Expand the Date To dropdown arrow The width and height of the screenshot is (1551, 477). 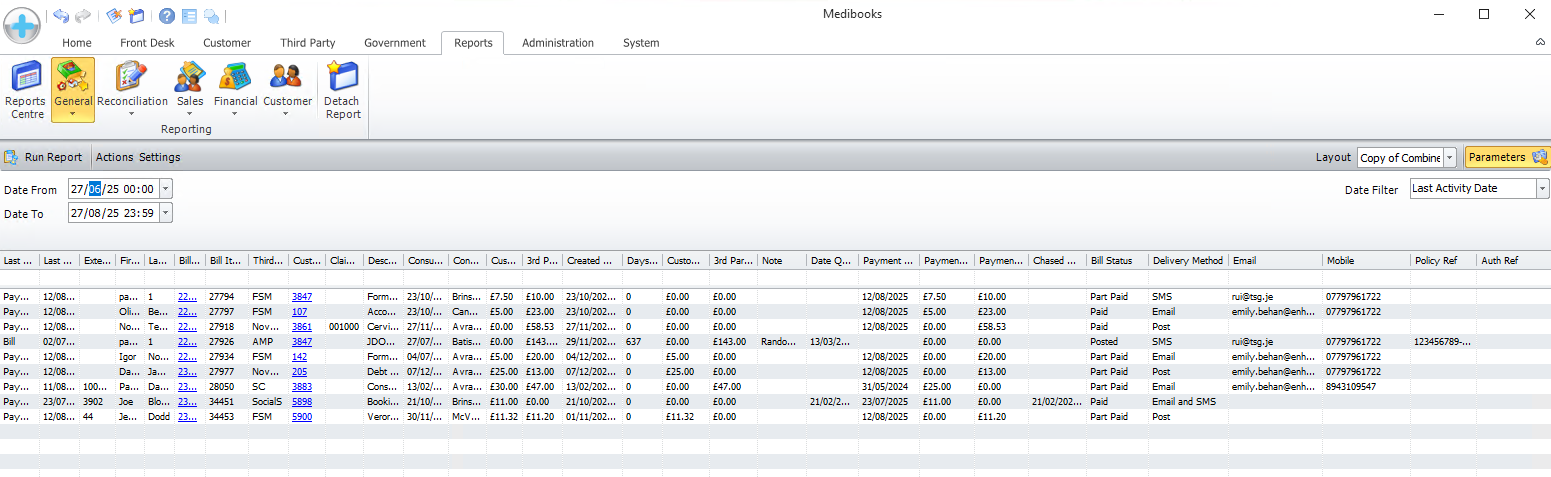point(166,213)
